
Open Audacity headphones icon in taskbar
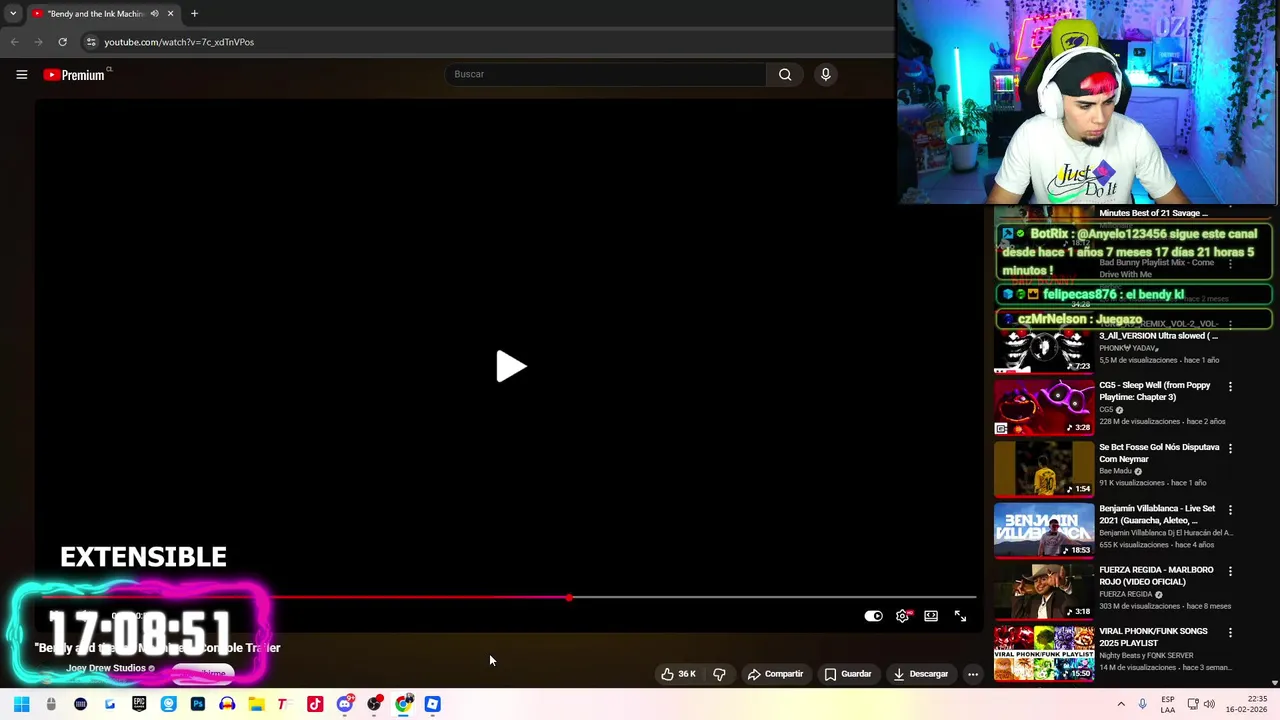(227, 704)
